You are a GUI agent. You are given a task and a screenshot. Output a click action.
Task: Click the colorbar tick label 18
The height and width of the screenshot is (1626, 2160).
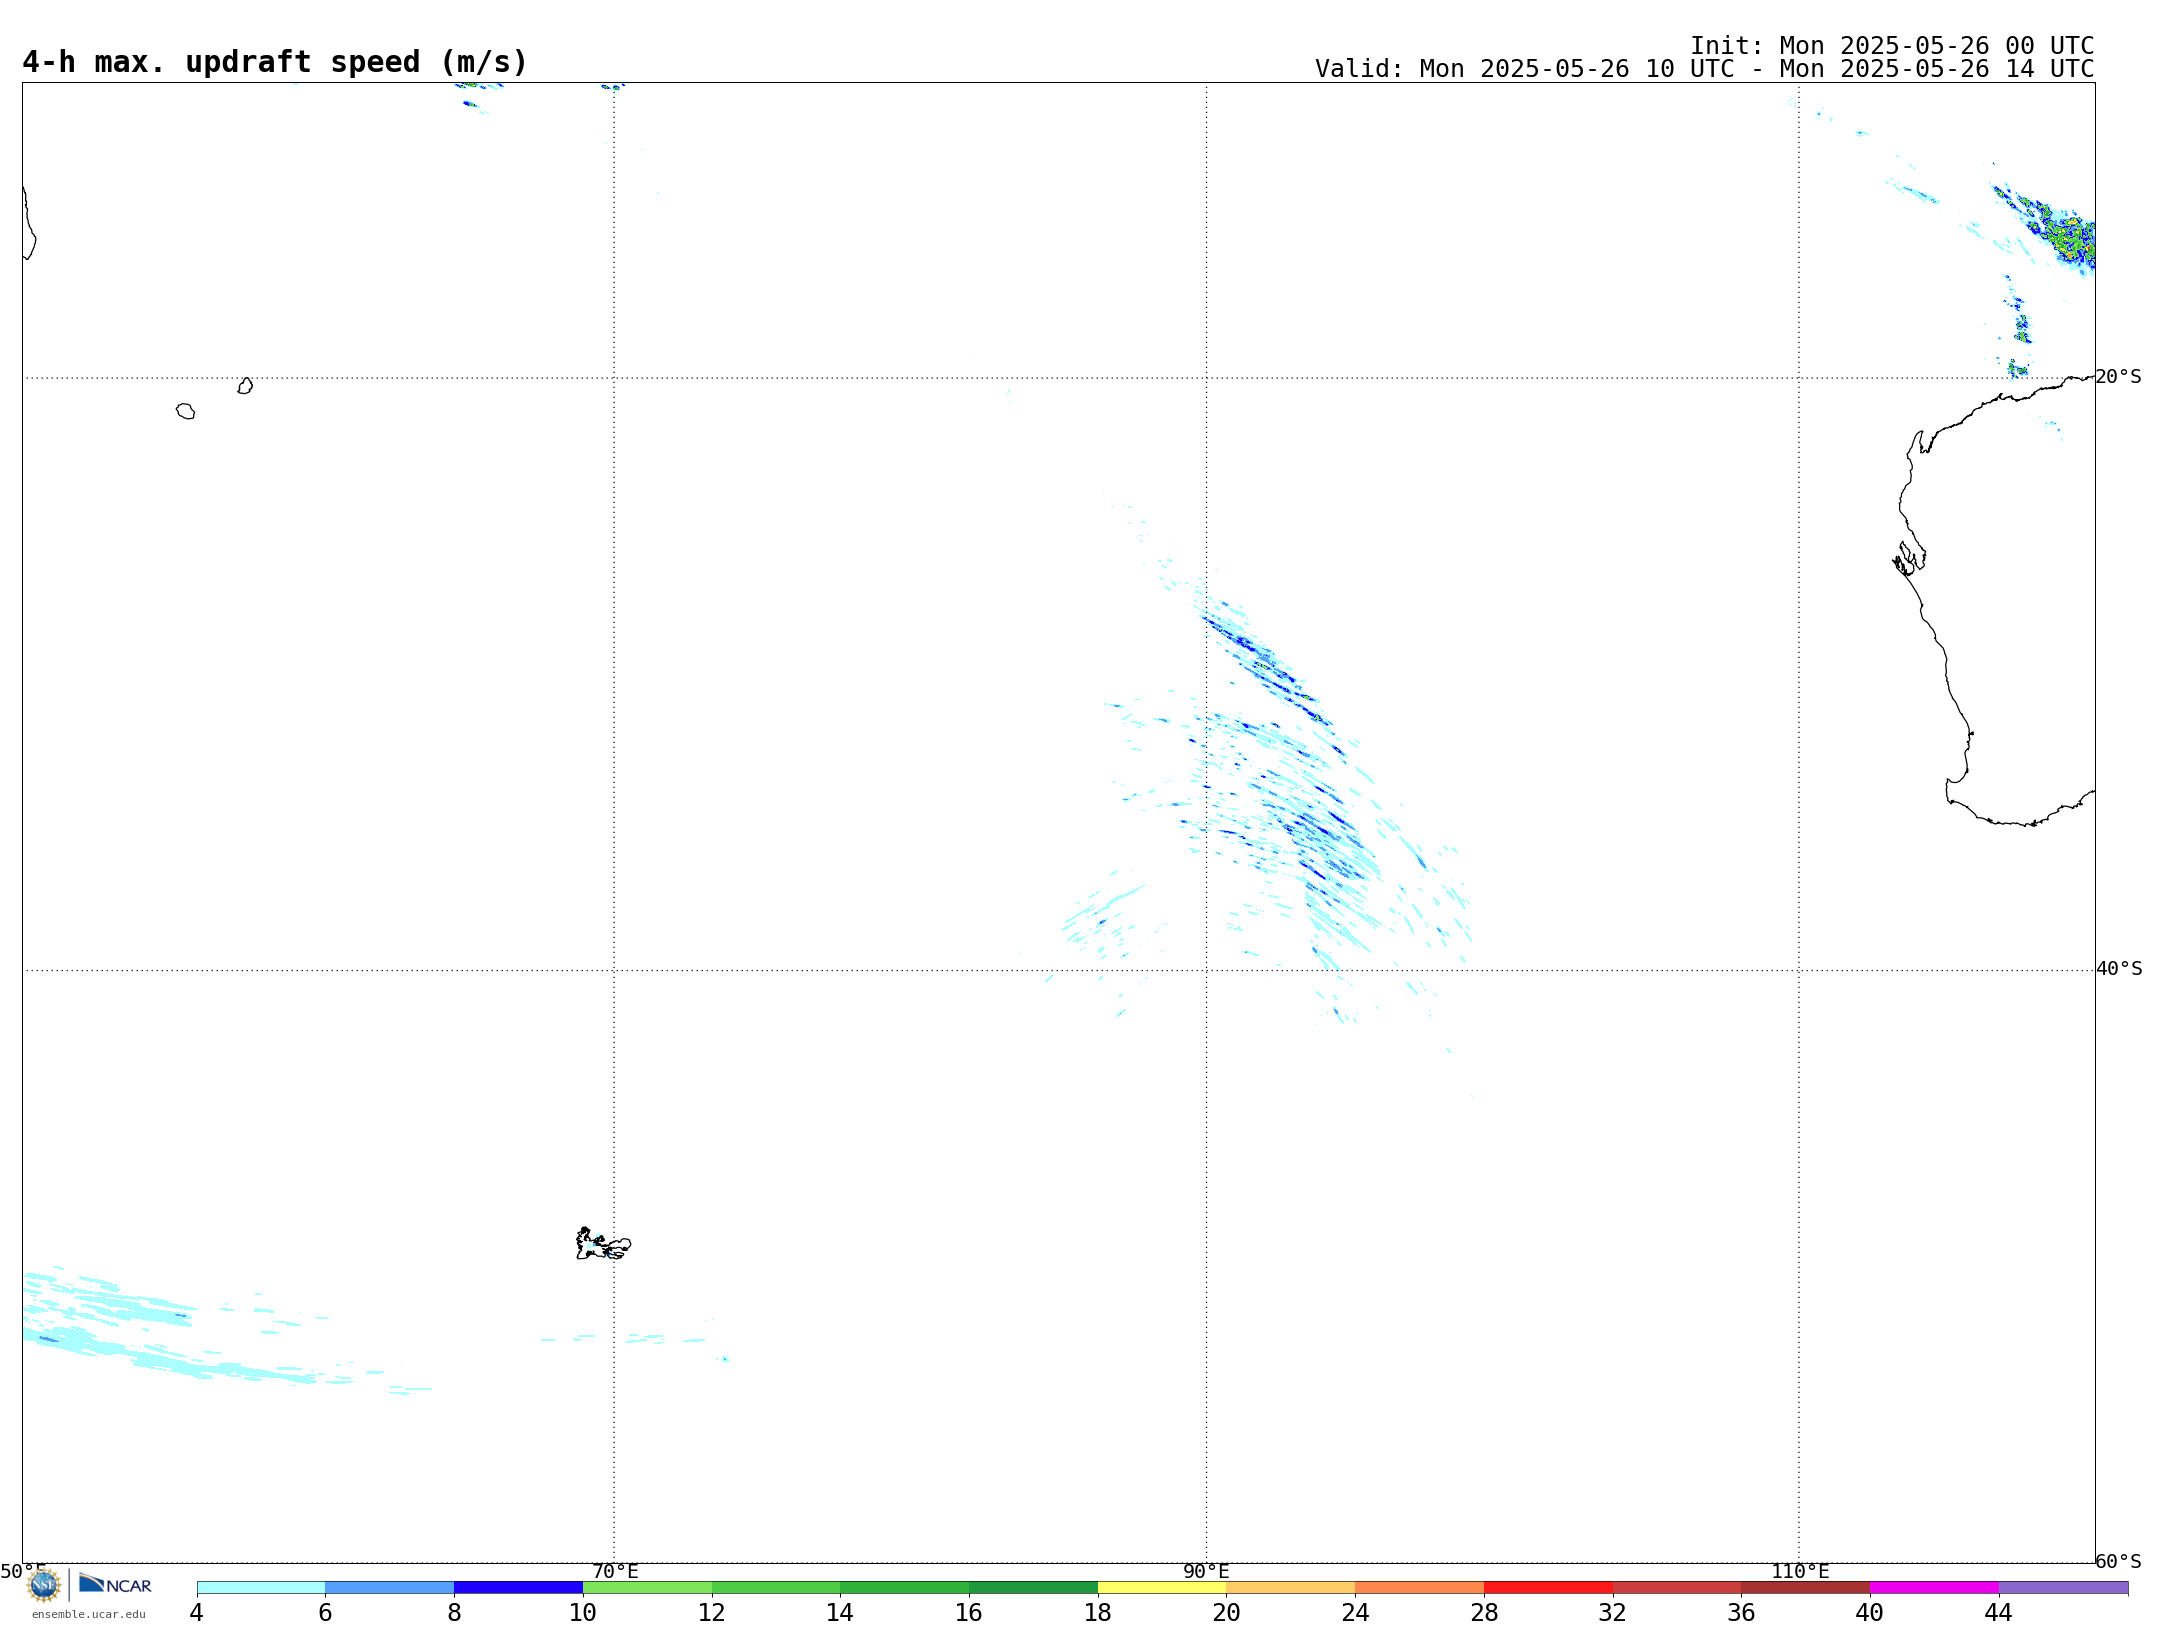(1098, 1613)
